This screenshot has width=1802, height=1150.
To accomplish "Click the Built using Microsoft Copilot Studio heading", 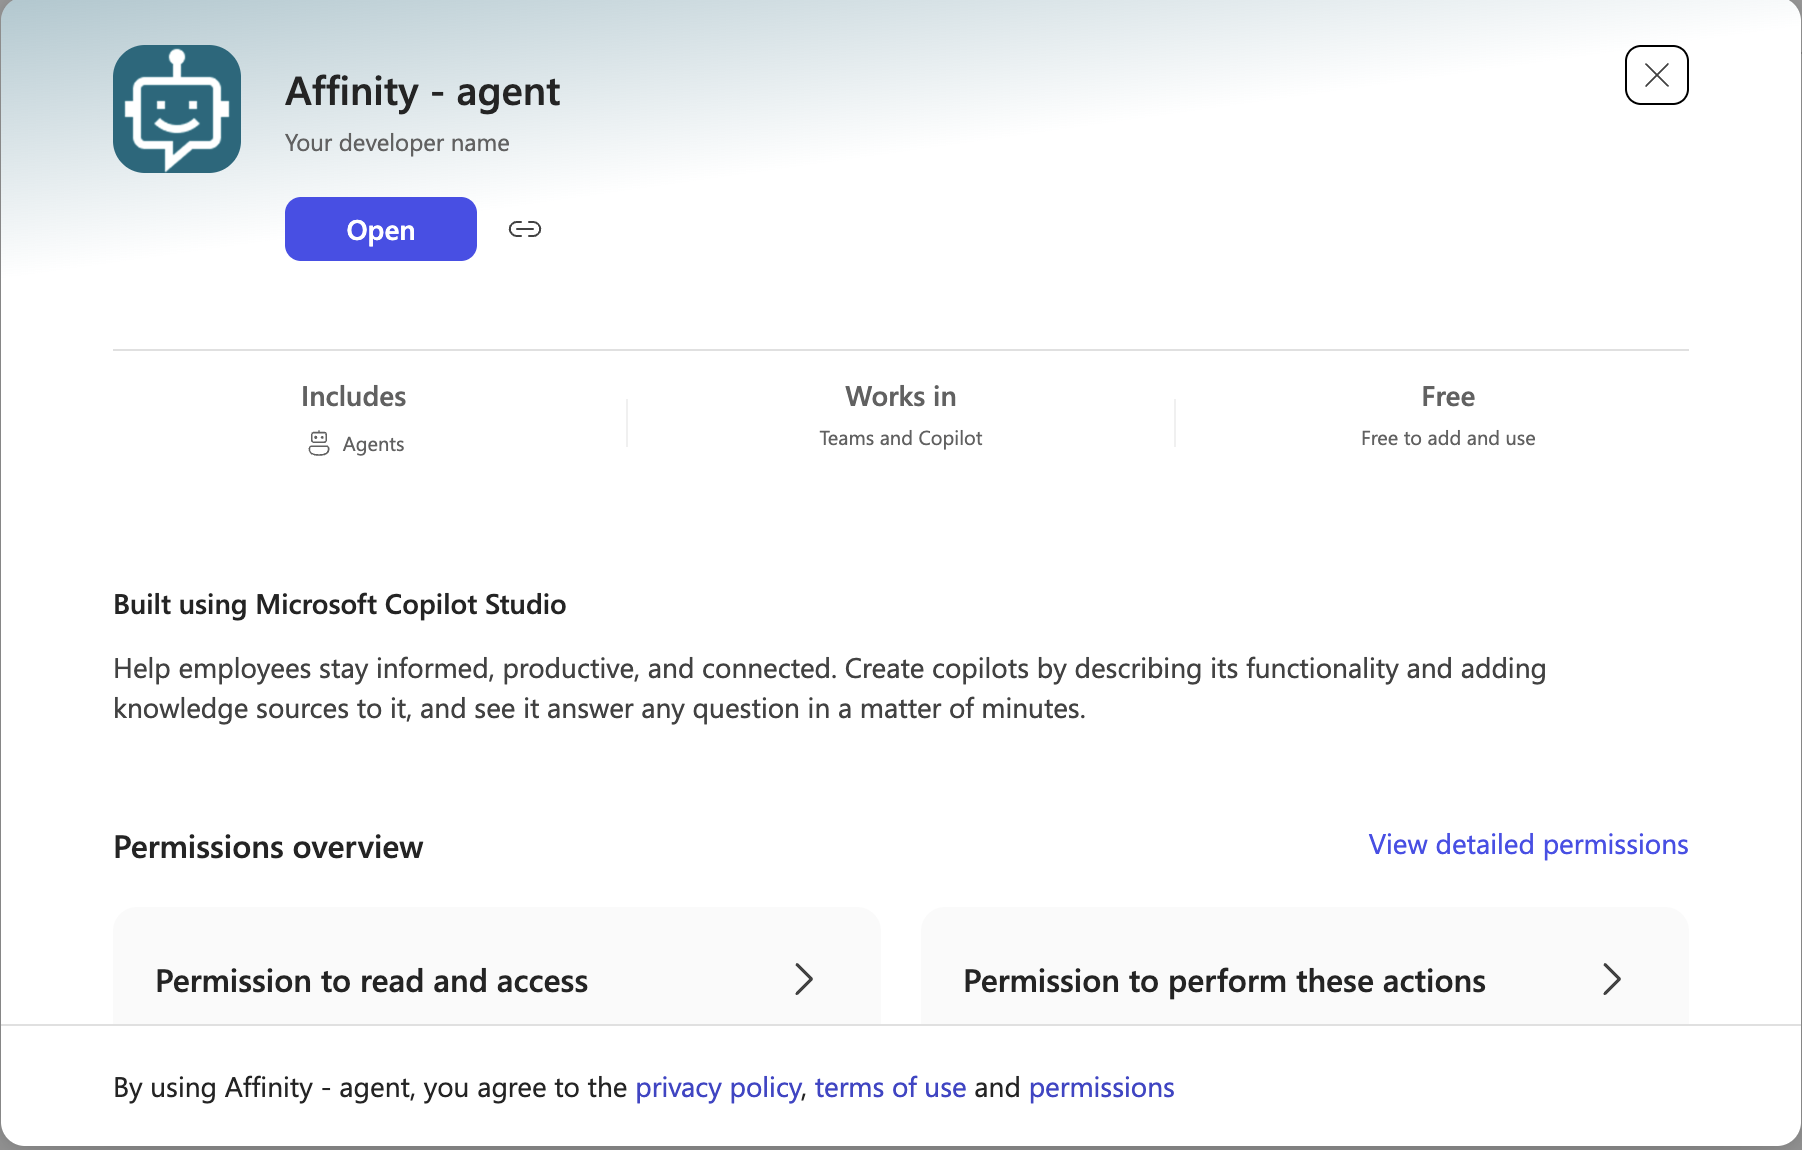I will tap(339, 605).
